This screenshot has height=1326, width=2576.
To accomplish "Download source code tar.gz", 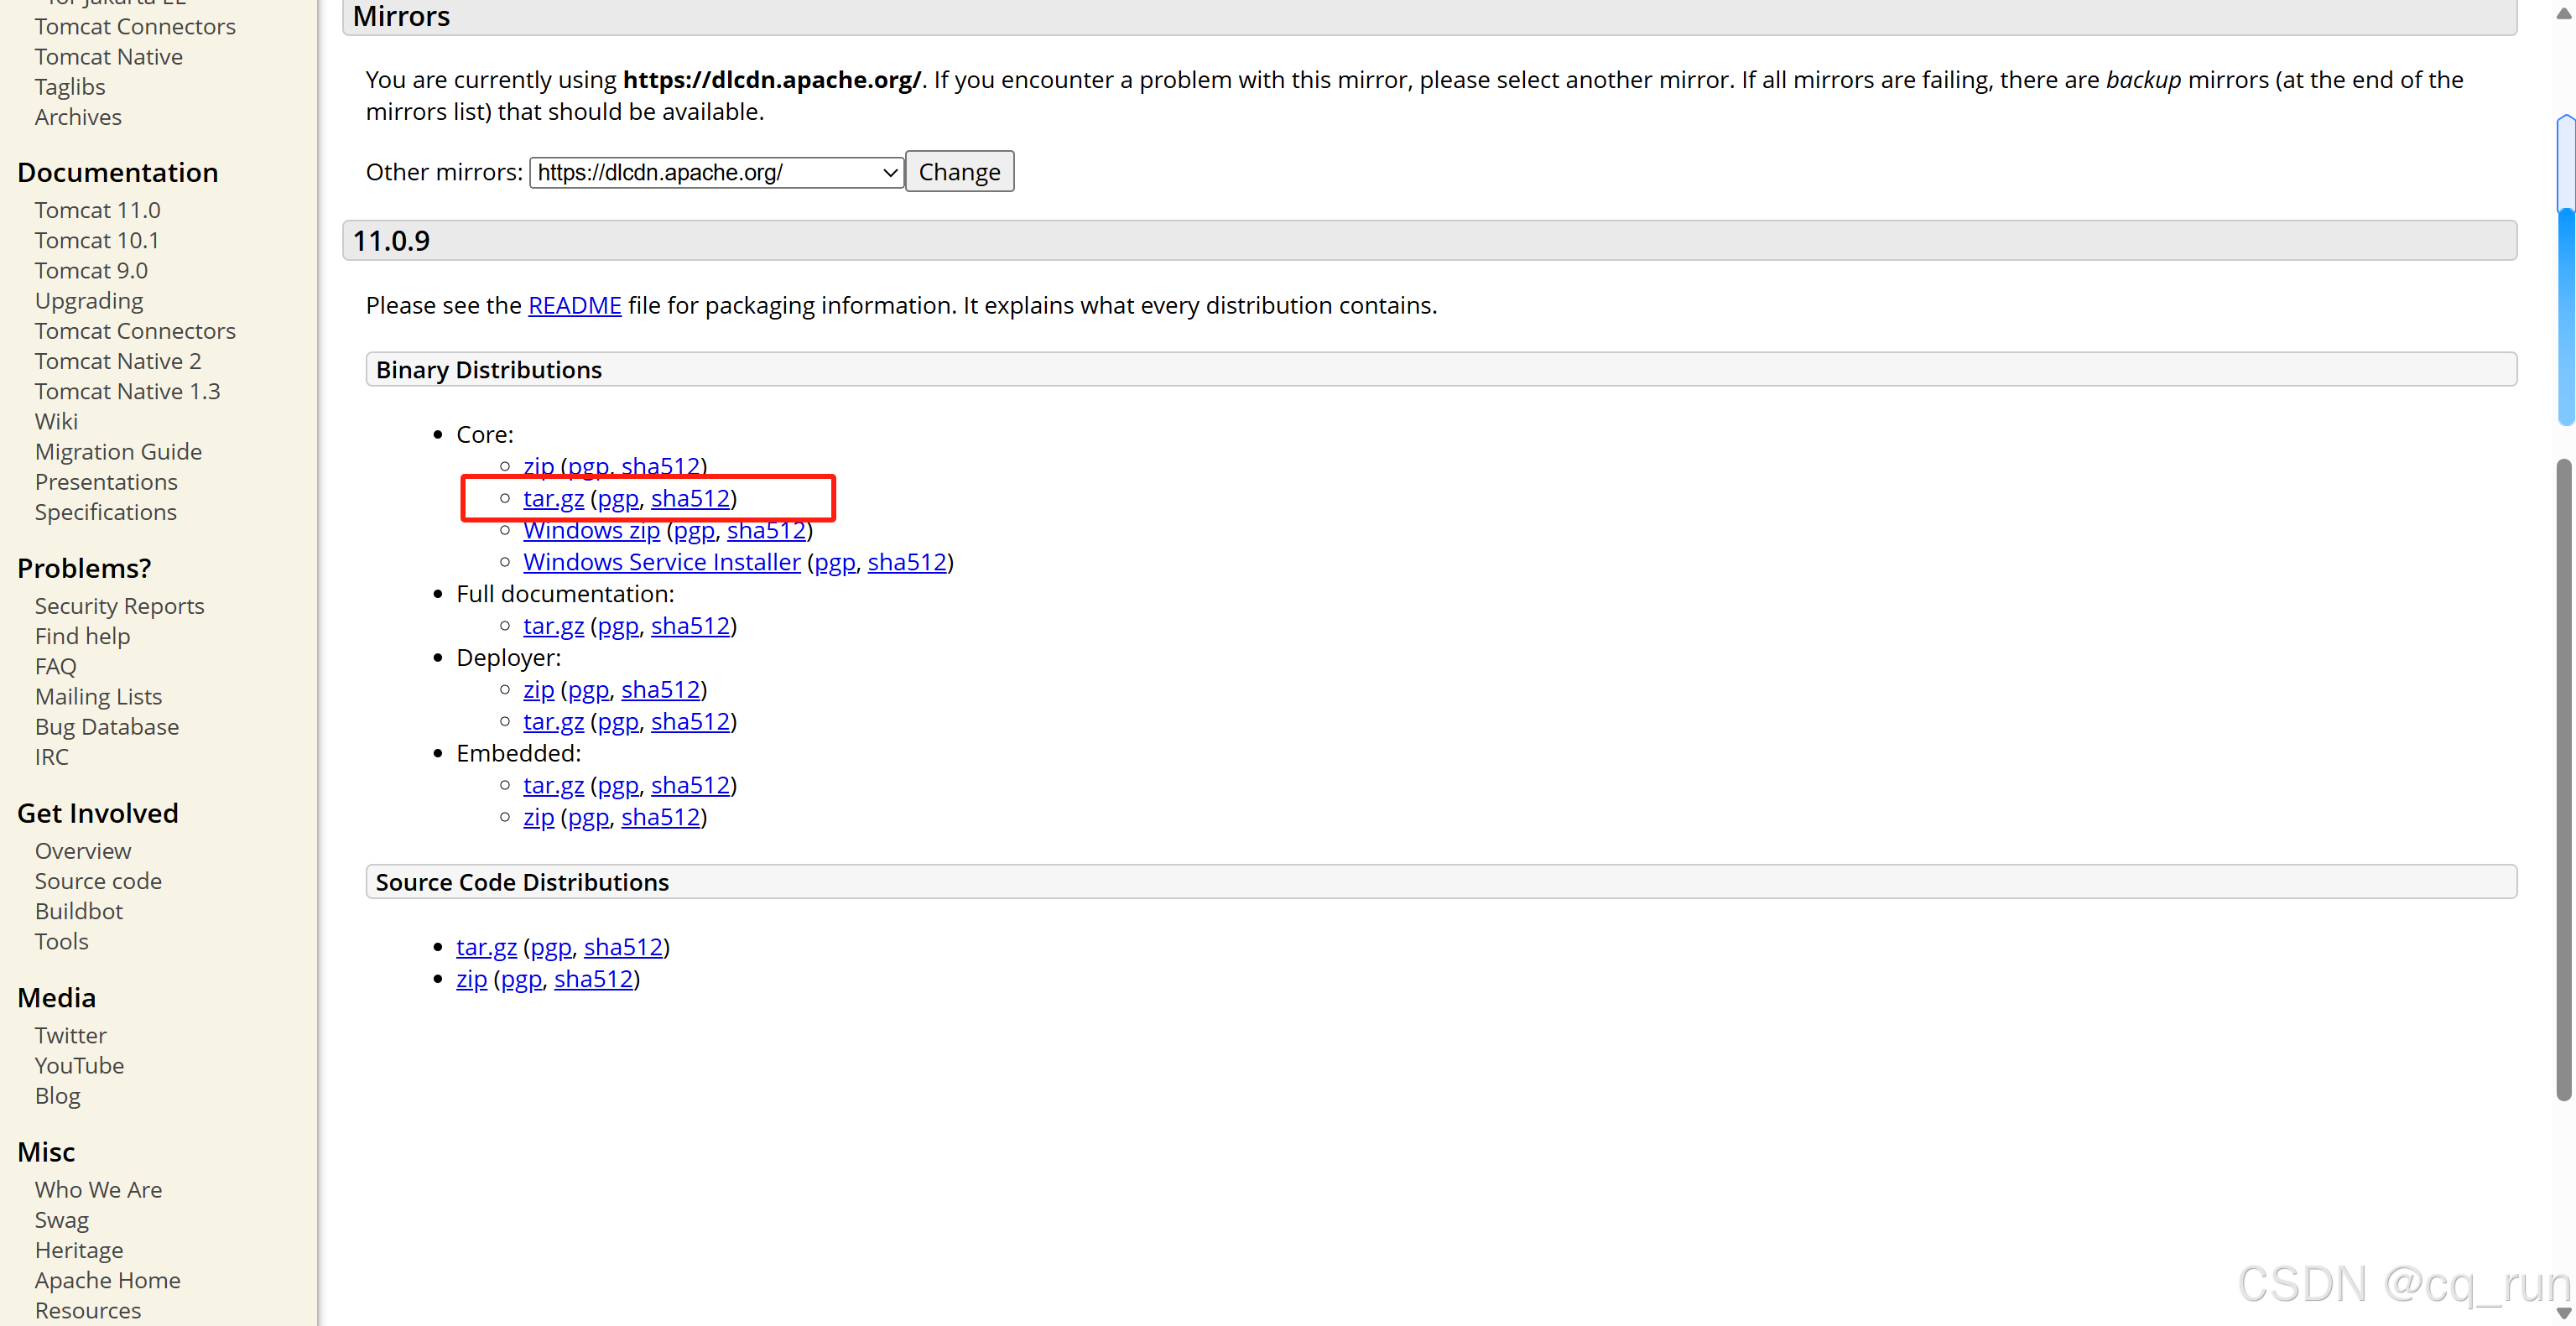I will point(486,947).
